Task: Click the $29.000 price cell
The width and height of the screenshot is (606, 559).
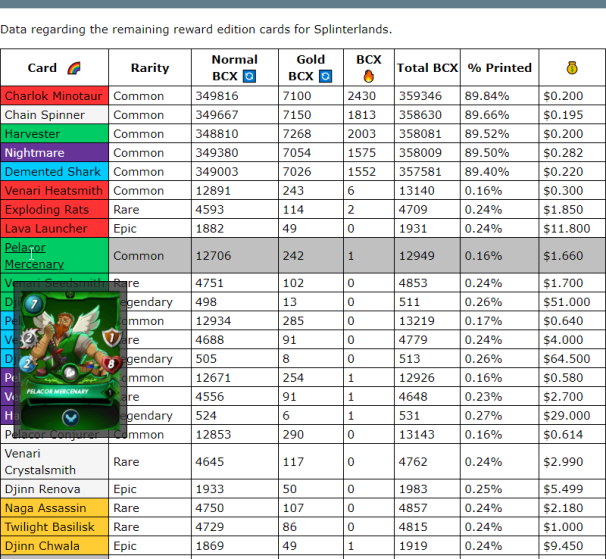Action: point(567,416)
